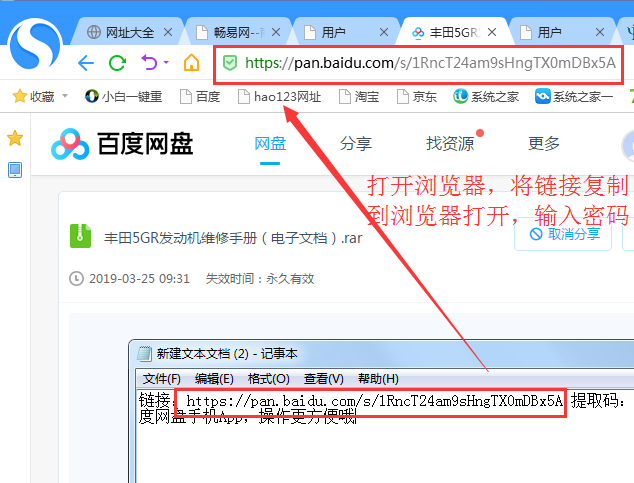
Task: Close the 网址大全 tab
Action: click(168, 32)
